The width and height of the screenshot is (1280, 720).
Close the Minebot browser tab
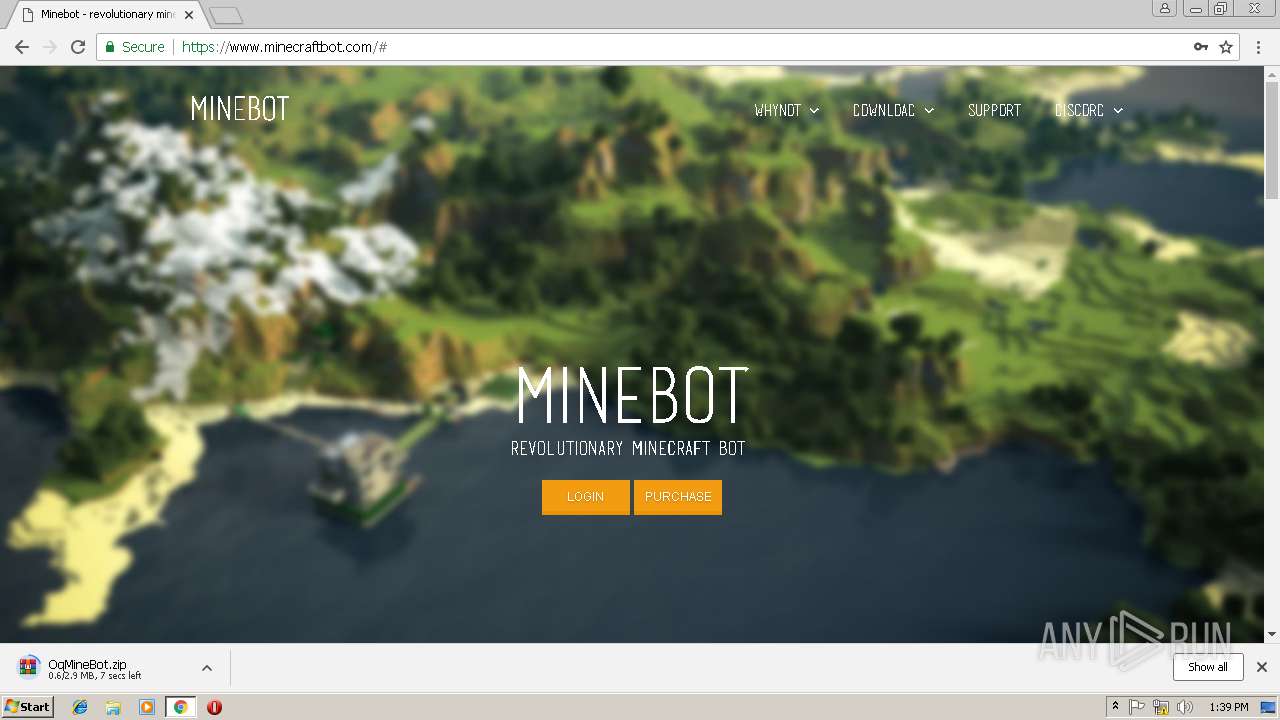[189, 15]
